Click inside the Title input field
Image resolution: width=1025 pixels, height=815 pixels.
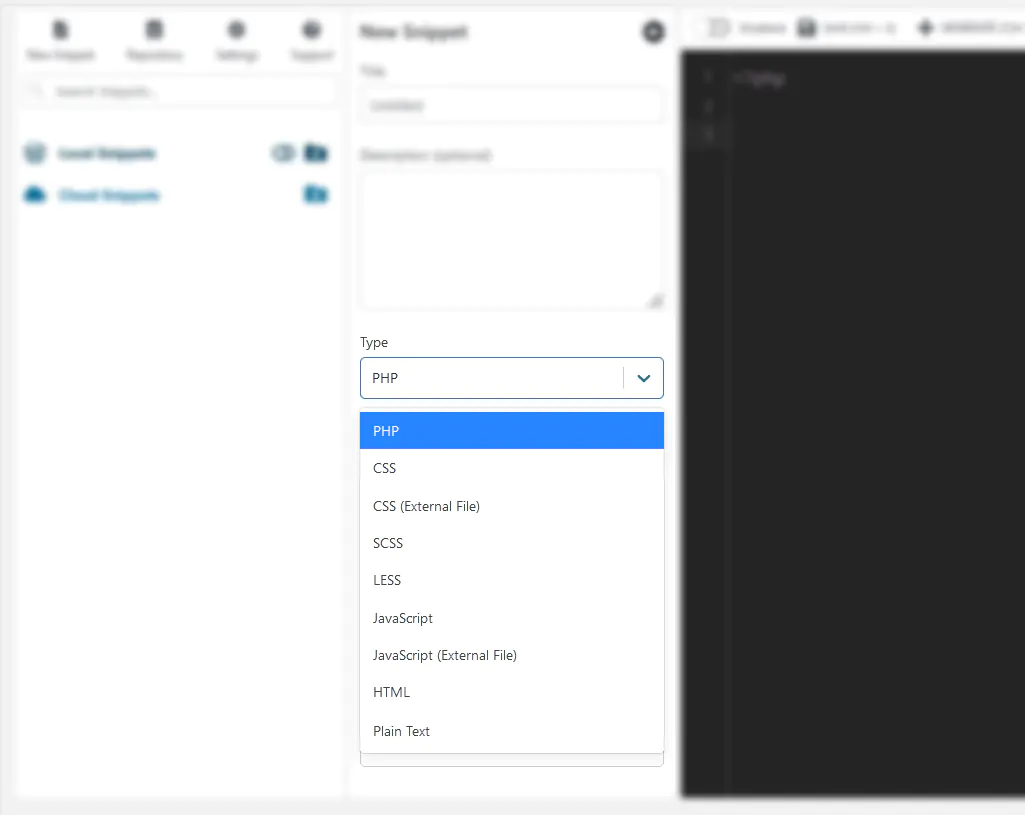tap(511, 105)
